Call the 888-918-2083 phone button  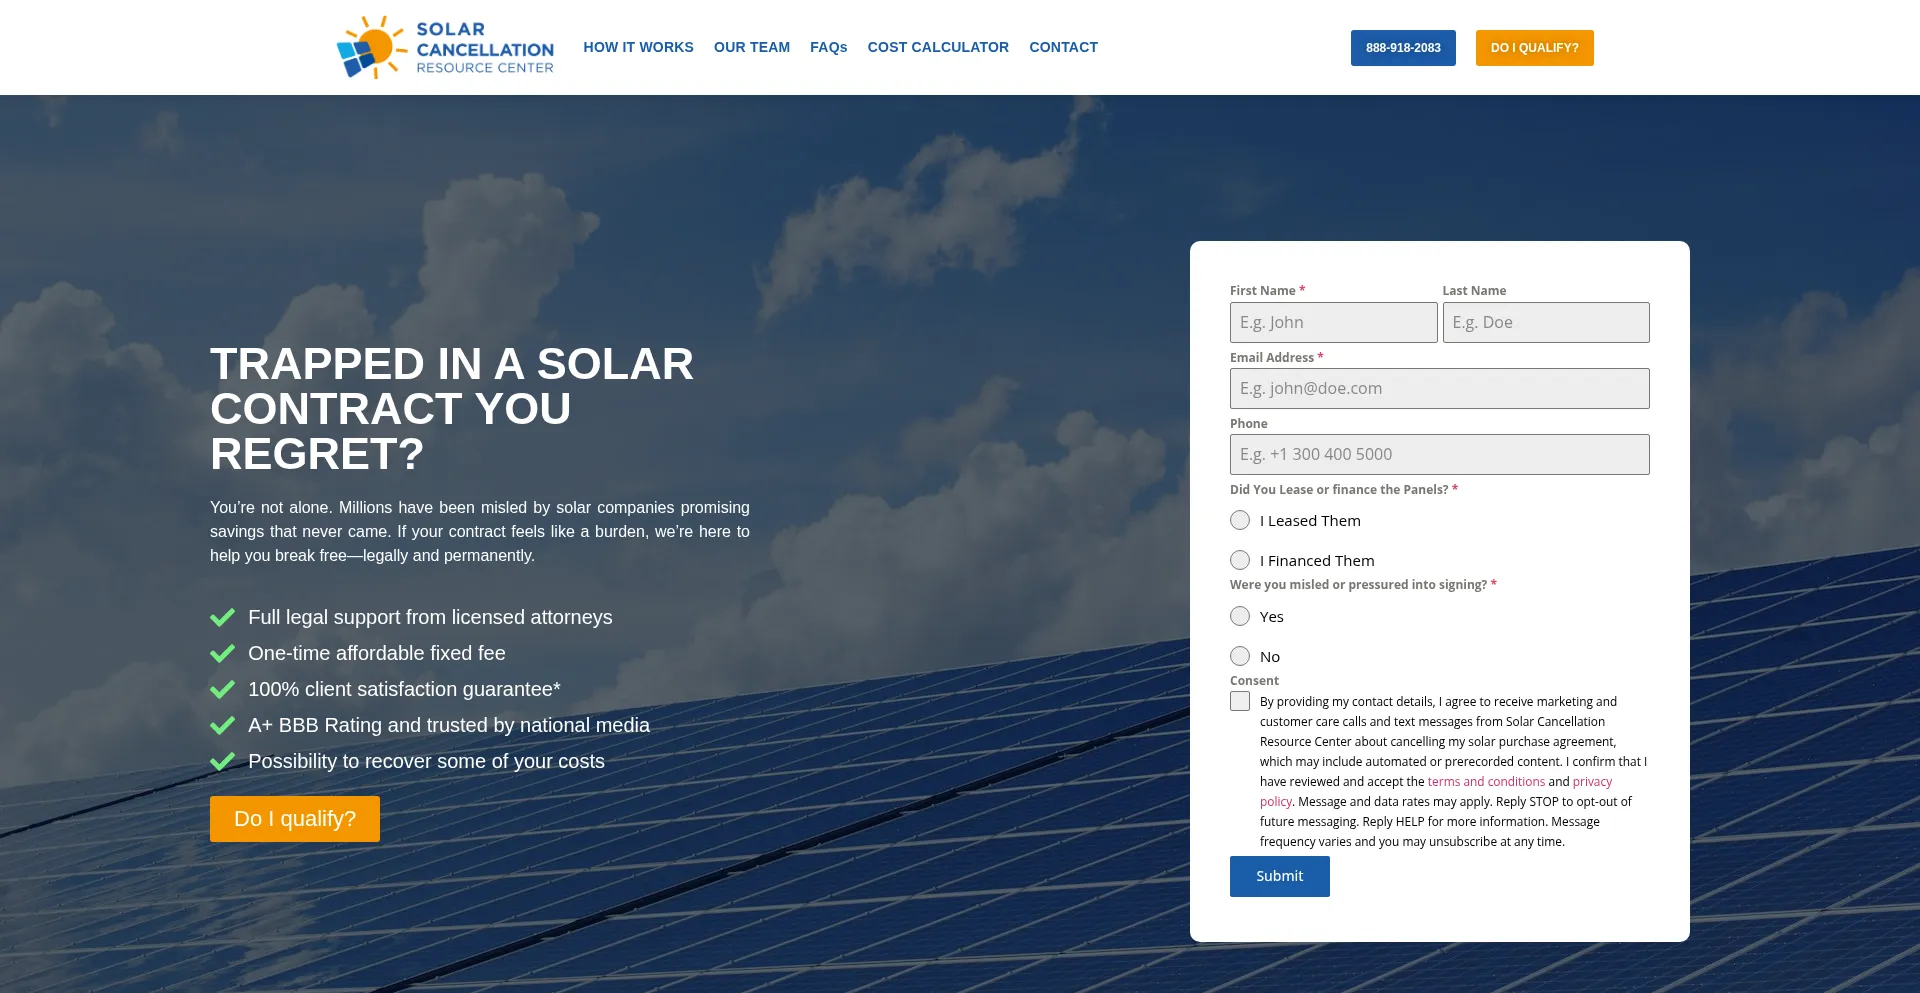(x=1403, y=48)
